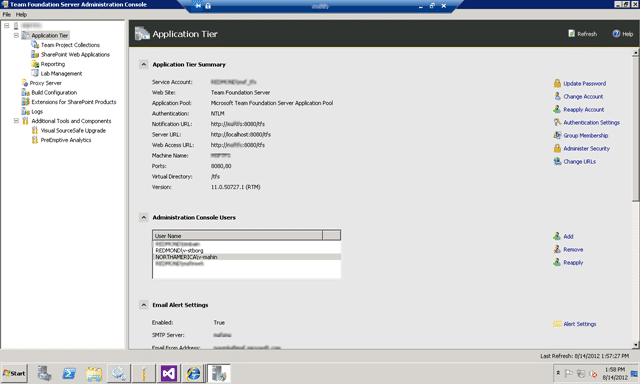Collapse the Application Tier tree branch
This screenshot has height=384, width=640.
tap(16, 36)
